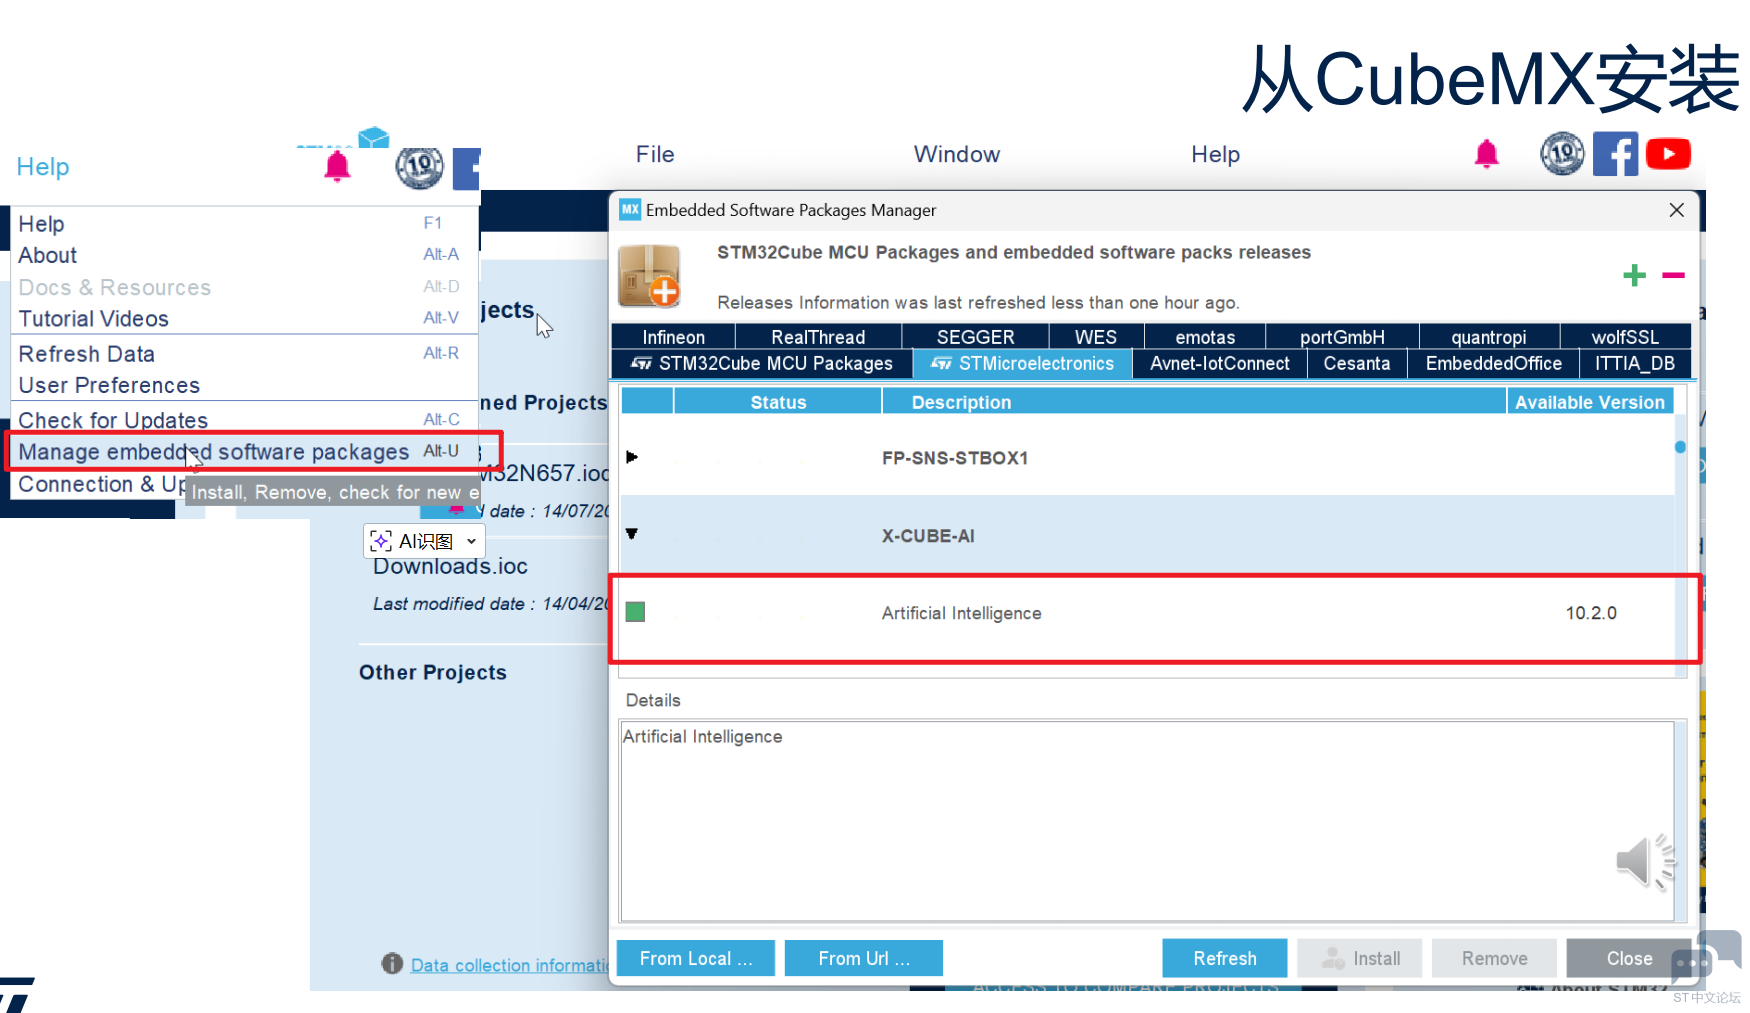
Task: Click the info icon beside Data collection
Action: 392,963
